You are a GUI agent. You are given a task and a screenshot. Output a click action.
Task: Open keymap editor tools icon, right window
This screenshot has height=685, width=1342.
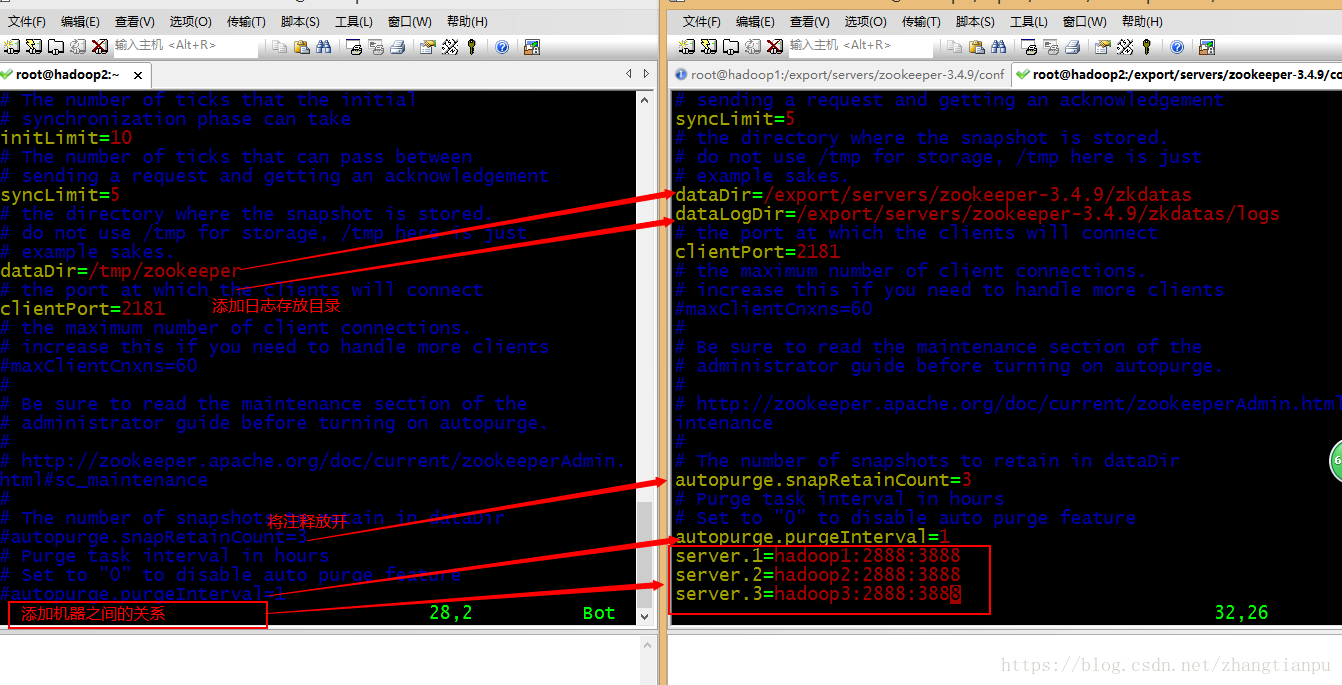pyautogui.click(x=1125, y=46)
